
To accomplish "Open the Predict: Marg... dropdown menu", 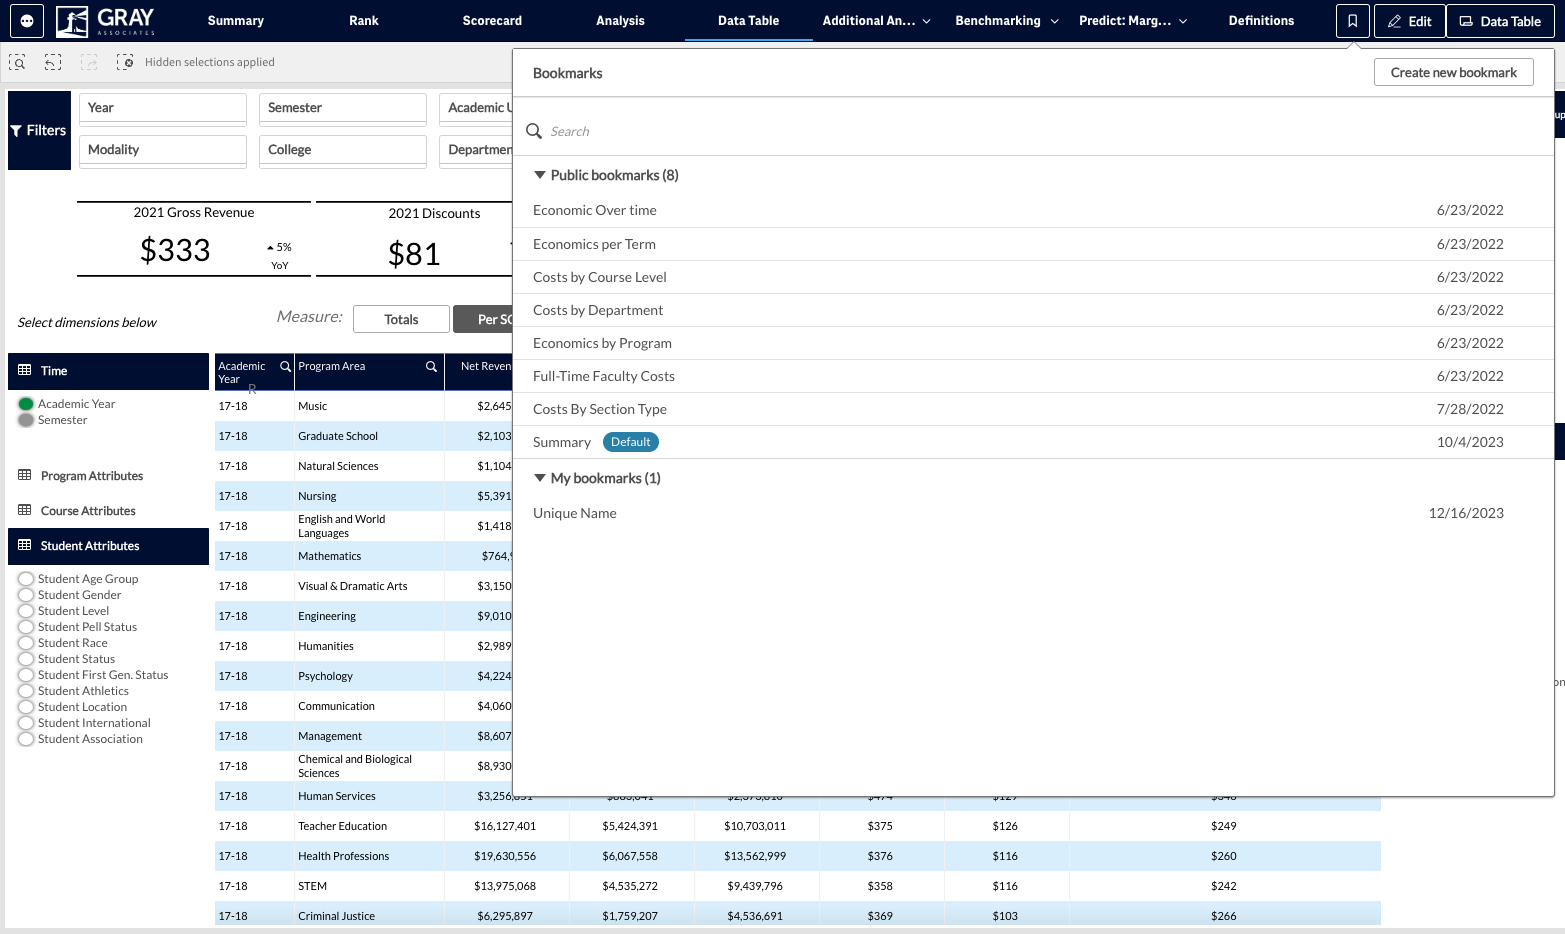I will pyautogui.click(x=1133, y=21).
